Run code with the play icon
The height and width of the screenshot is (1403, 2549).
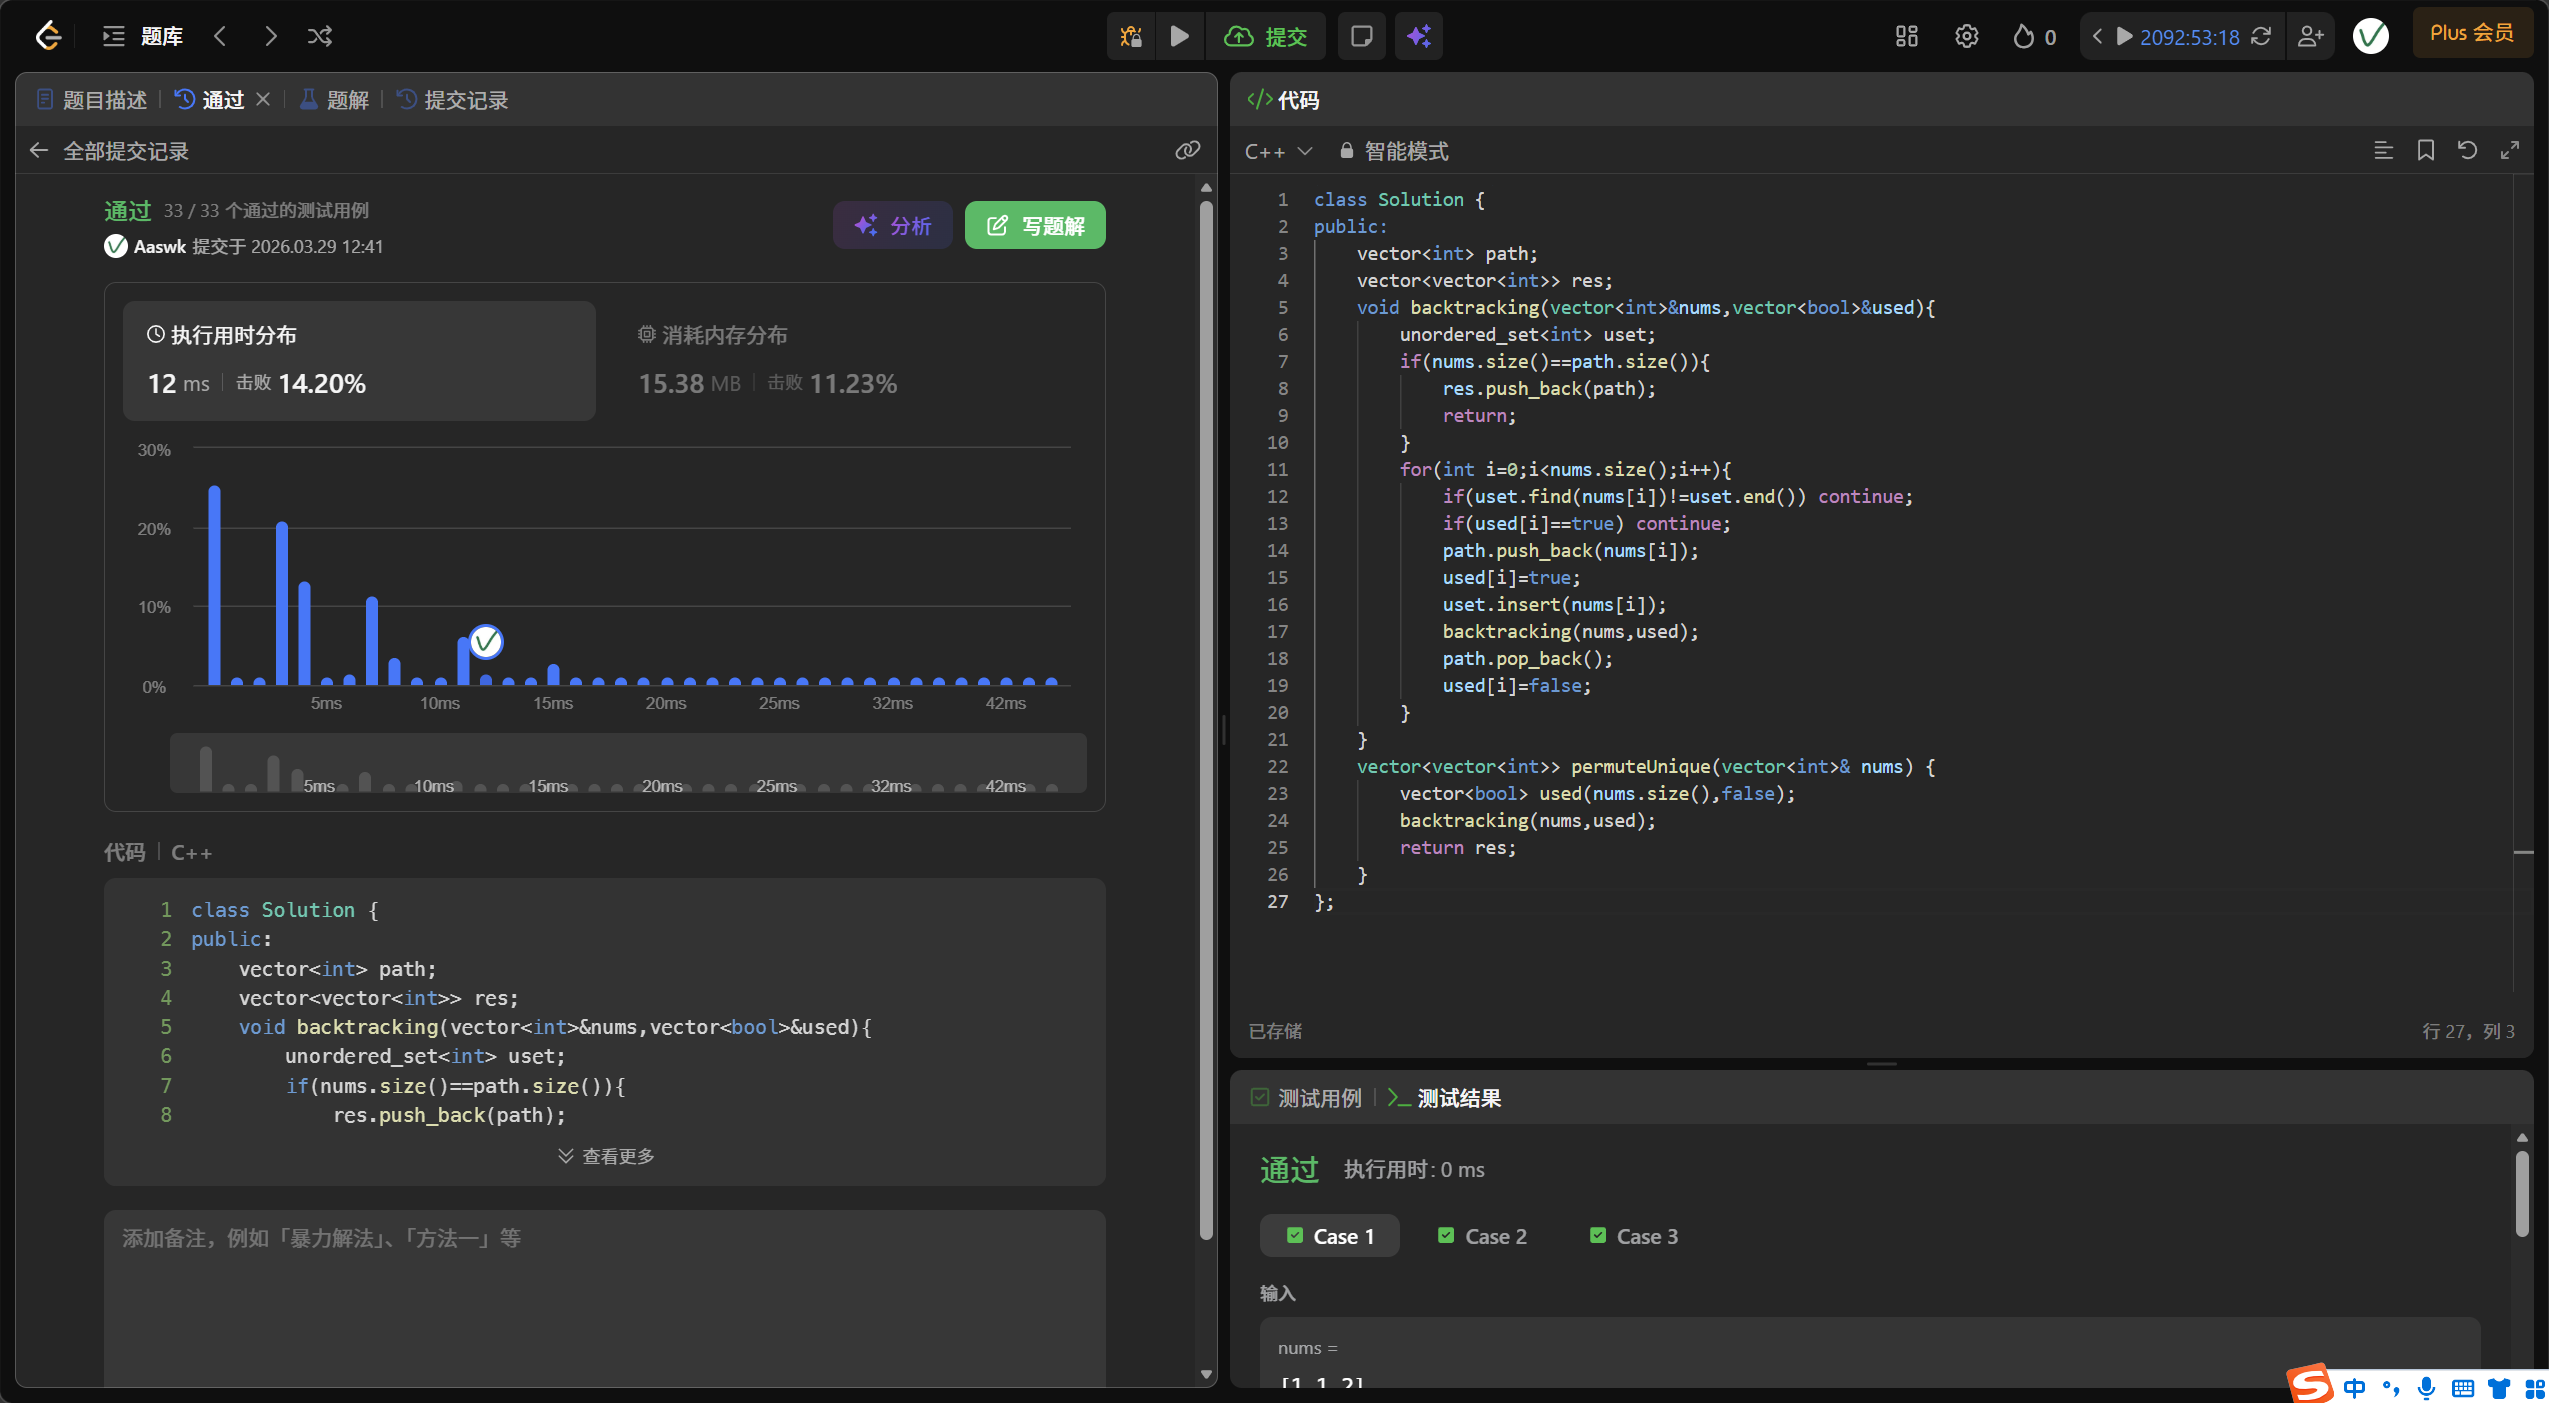click(x=1180, y=37)
